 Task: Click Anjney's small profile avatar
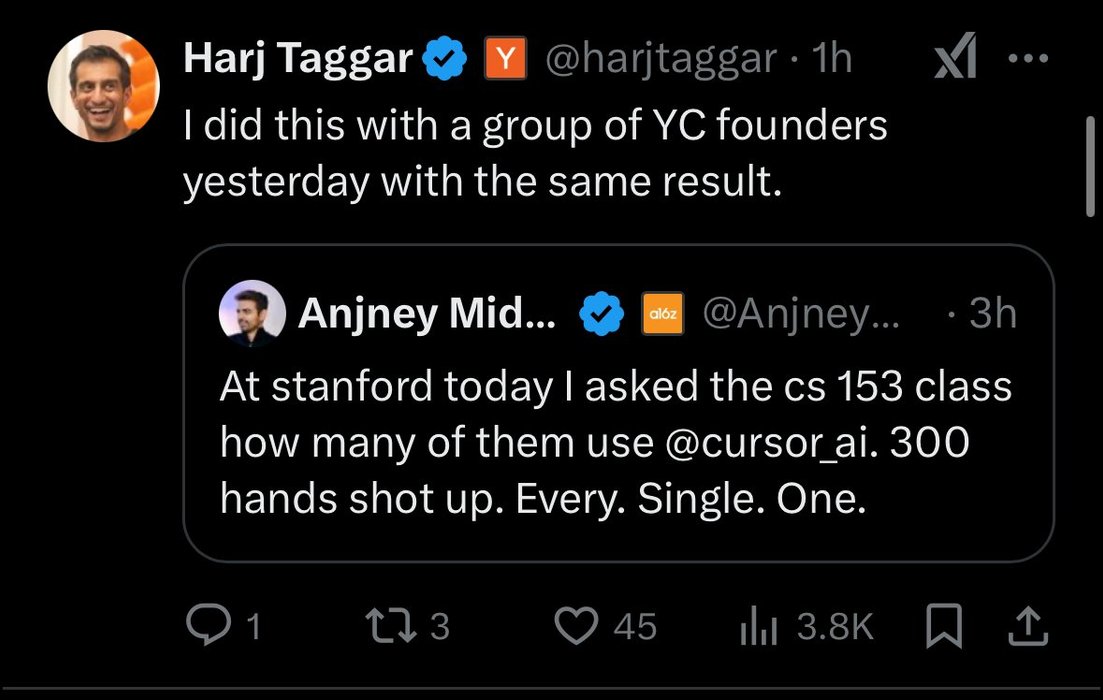pos(250,313)
